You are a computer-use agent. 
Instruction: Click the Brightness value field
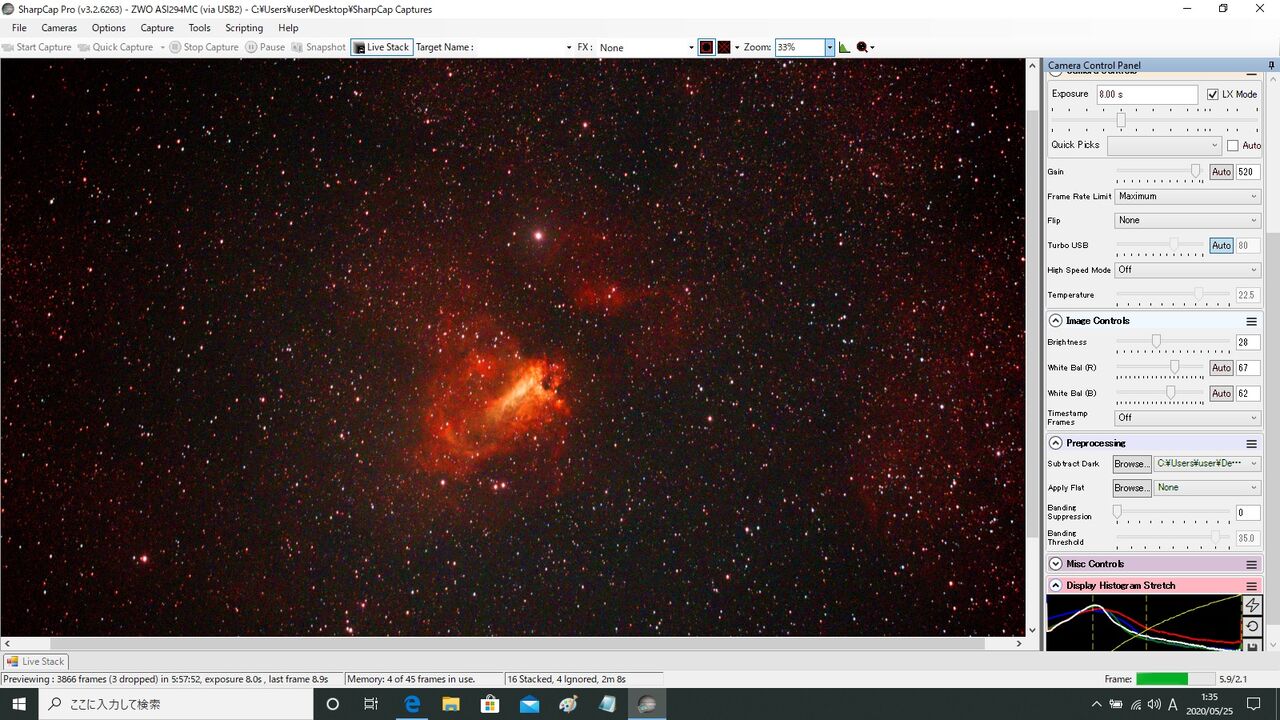[1248, 342]
